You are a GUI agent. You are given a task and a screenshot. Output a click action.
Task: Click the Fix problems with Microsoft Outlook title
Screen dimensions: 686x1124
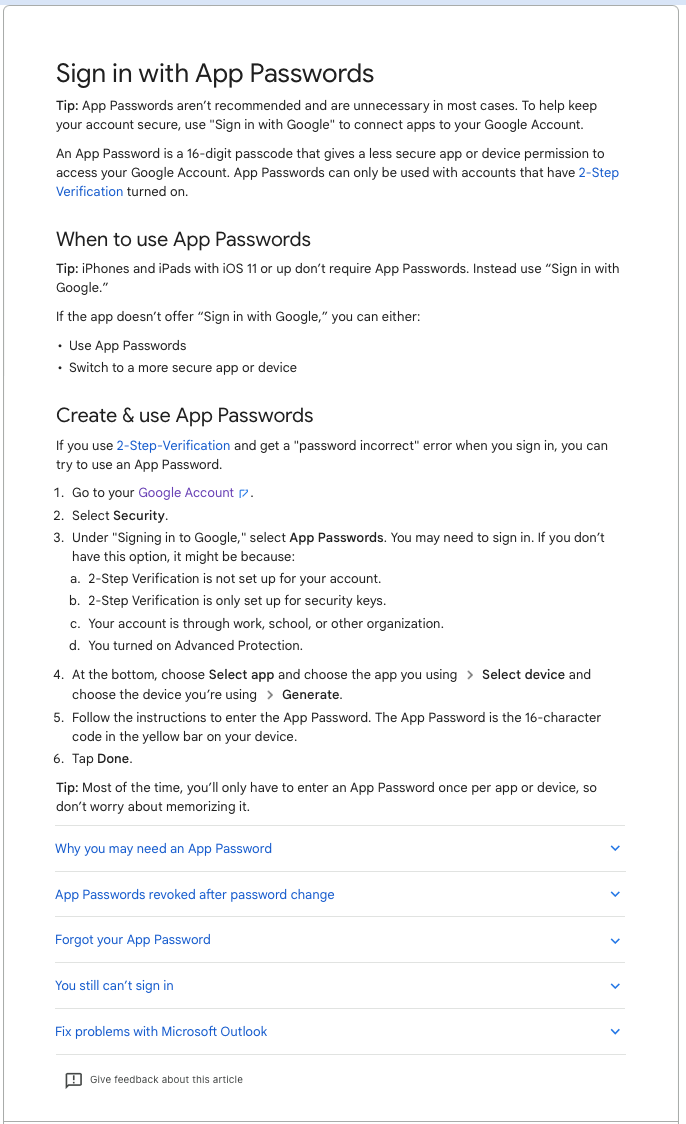pyautogui.click(x=161, y=1032)
